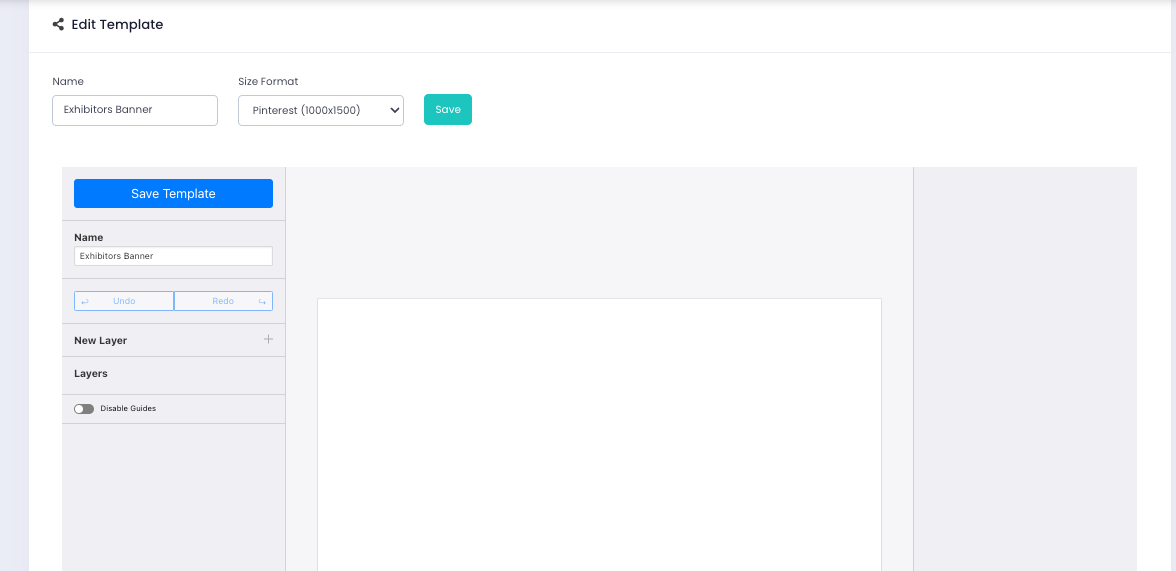Expand the Layers panel section
Viewport: 1176px width, 571px height.
[x=91, y=374]
